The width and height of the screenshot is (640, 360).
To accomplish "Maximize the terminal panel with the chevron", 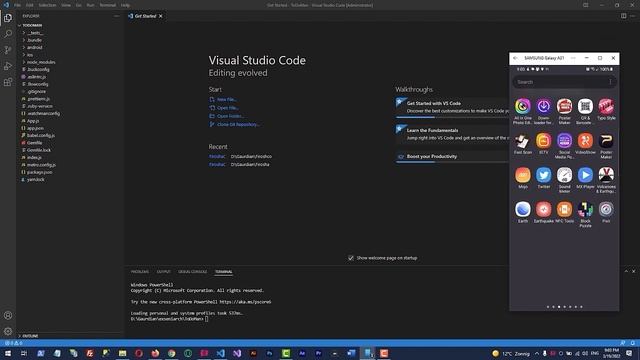I will click(626, 271).
